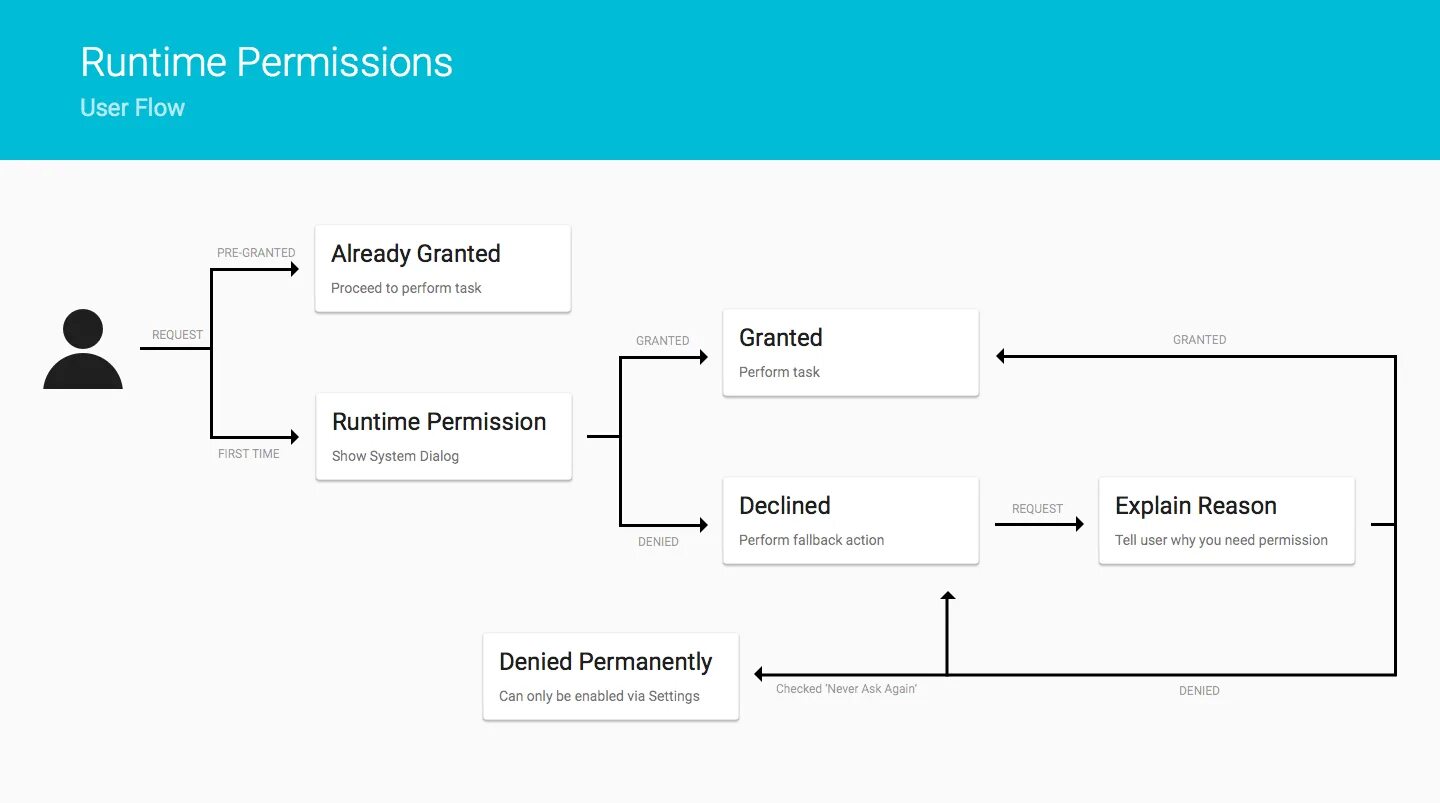The width and height of the screenshot is (1440, 803).
Task: Click the Granted Perform task card
Action: point(851,353)
